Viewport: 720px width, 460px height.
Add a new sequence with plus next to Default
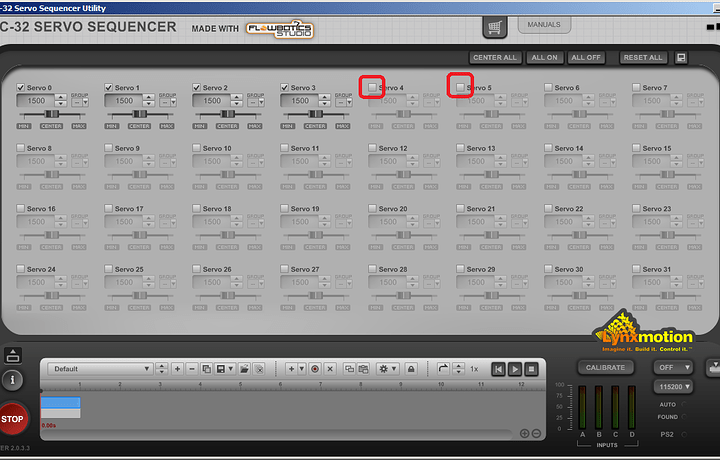[178, 369]
